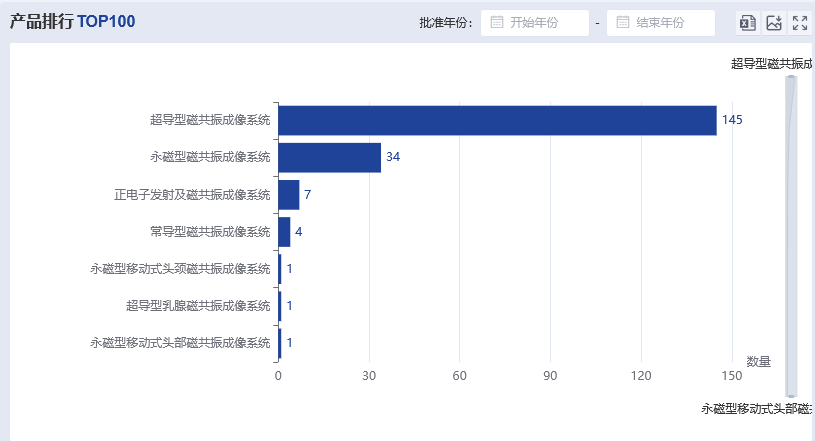Select the 超导型磁共振成像系统 bar showing 145
The height and width of the screenshot is (441, 815).
coord(497,121)
